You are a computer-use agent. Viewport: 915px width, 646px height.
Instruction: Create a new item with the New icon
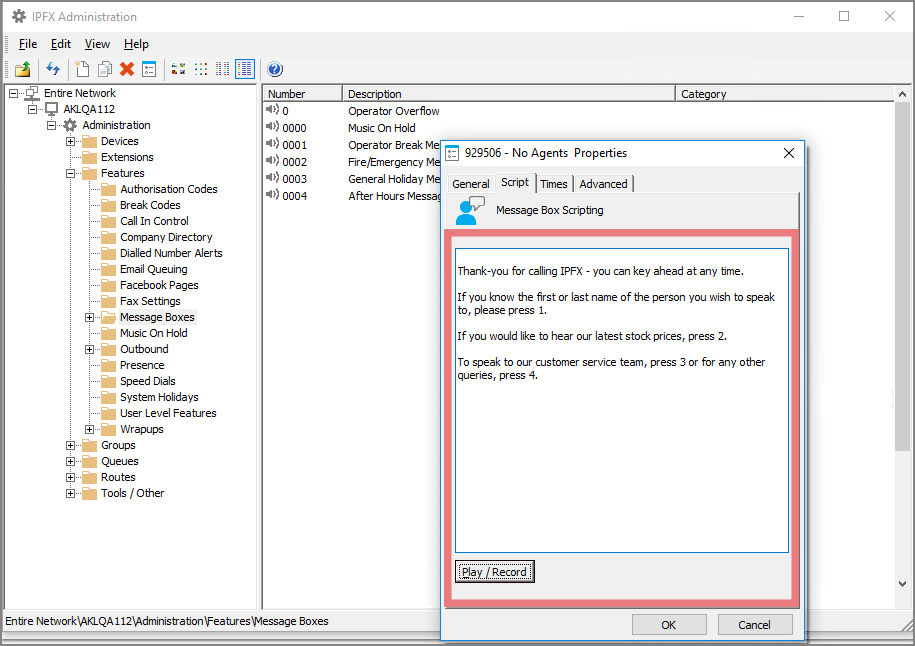coord(83,69)
